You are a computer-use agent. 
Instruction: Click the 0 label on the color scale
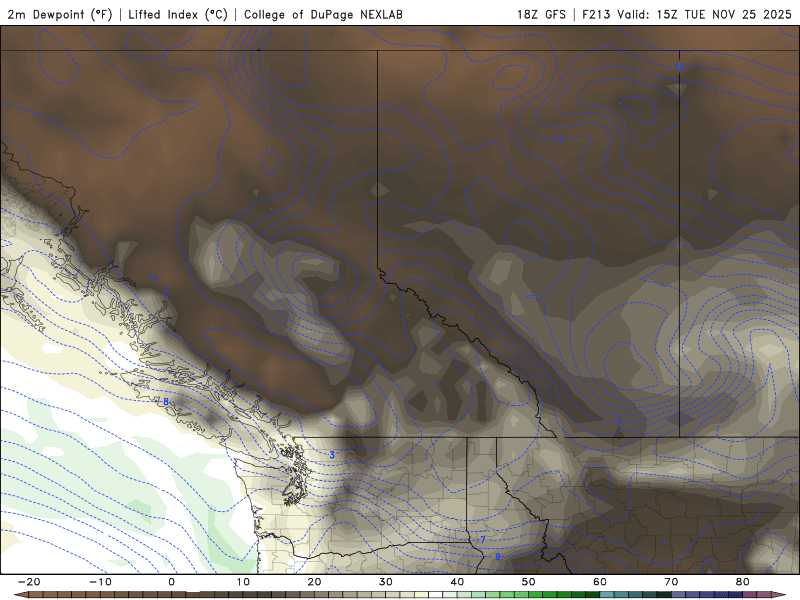point(171,582)
